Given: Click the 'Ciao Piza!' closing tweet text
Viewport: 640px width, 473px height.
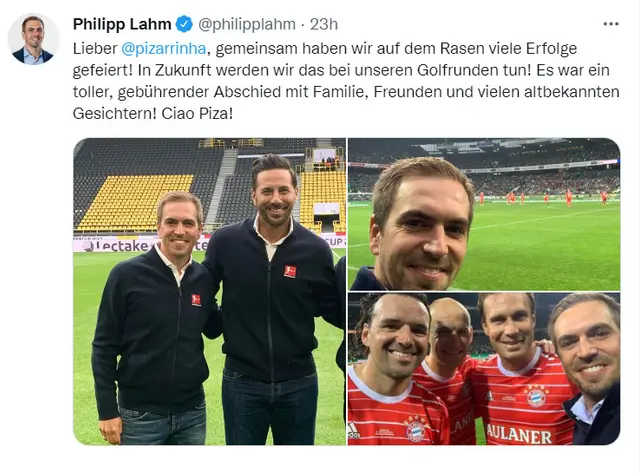Looking at the screenshot, I should (x=197, y=113).
